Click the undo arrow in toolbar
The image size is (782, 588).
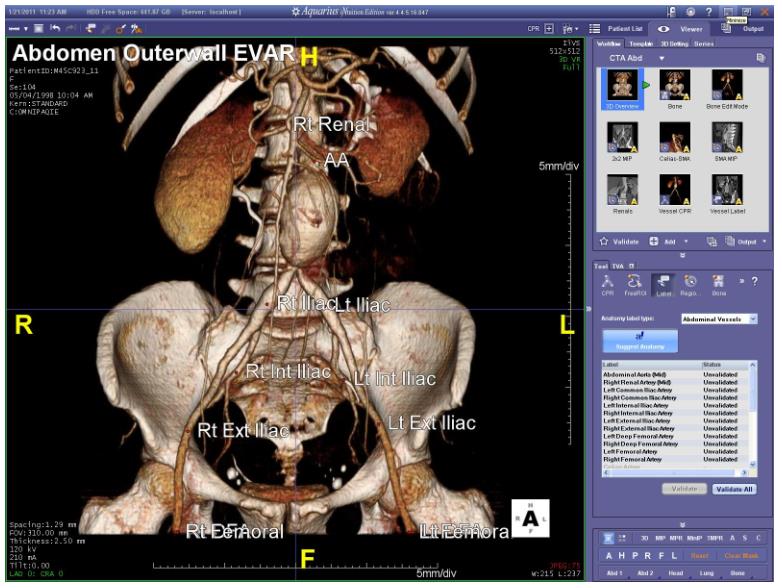click(54, 29)
